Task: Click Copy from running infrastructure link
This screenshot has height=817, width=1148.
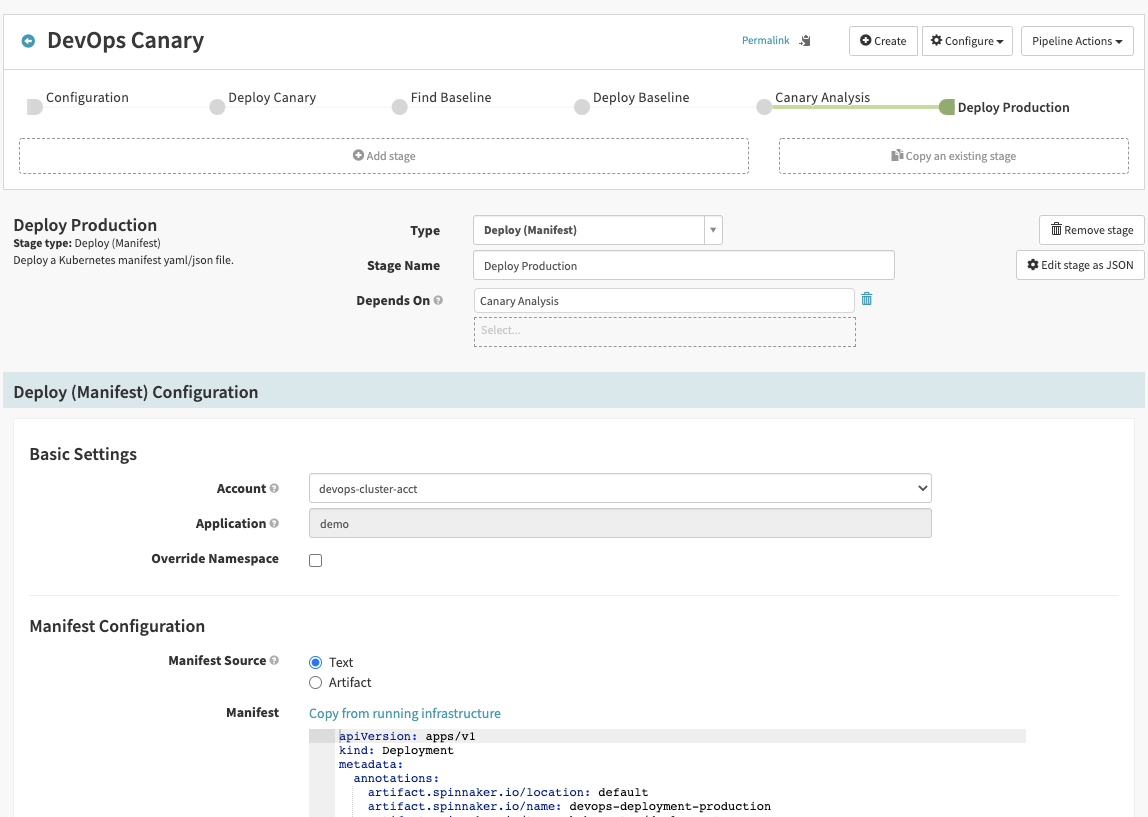Action: click(405, 714)
